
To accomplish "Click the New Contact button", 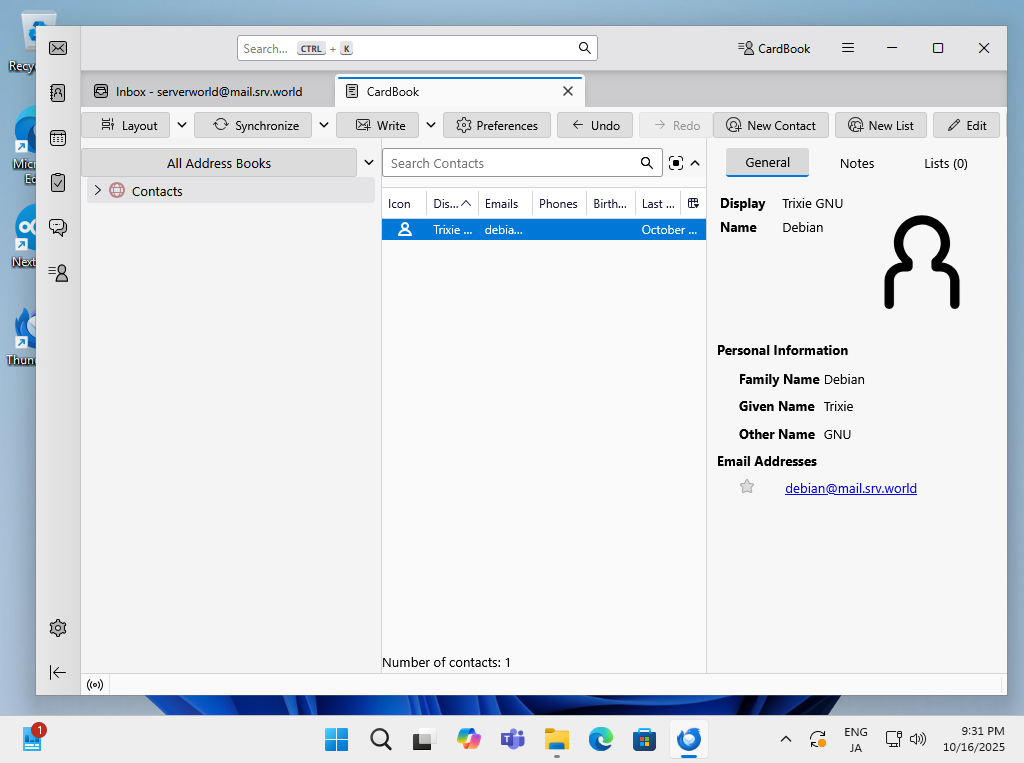I will 770,125.
